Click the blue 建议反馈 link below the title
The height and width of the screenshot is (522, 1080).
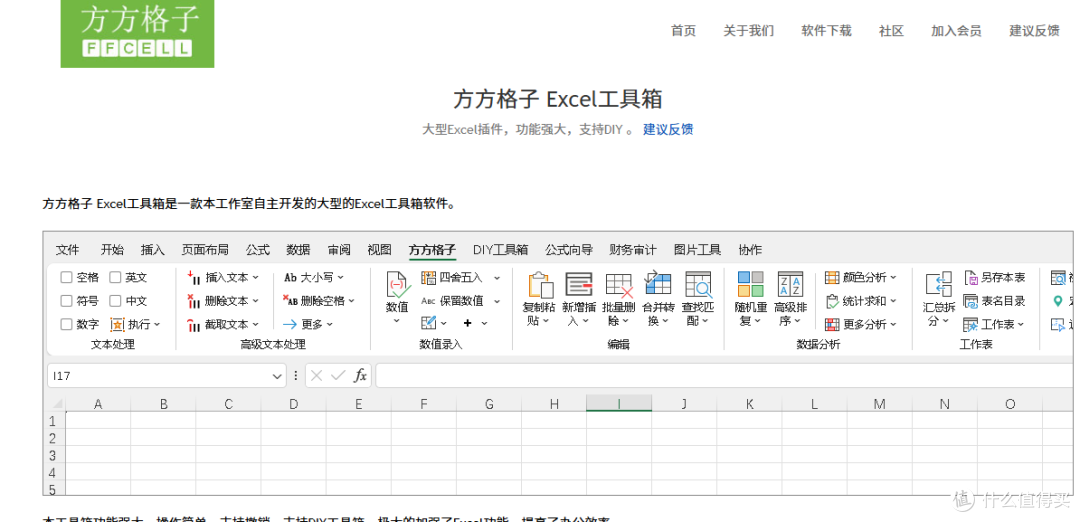coord(668,129)
